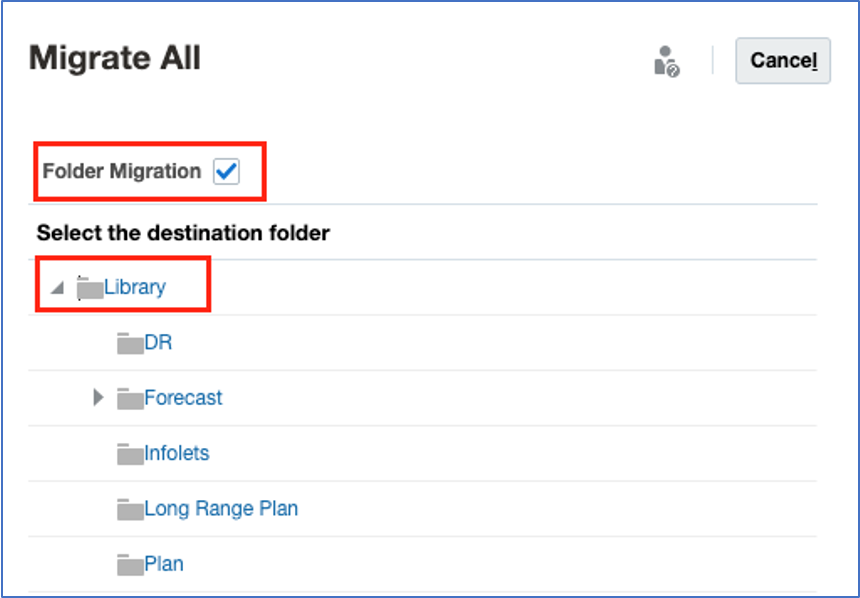Select the Forecast folder link

(183, 398)
